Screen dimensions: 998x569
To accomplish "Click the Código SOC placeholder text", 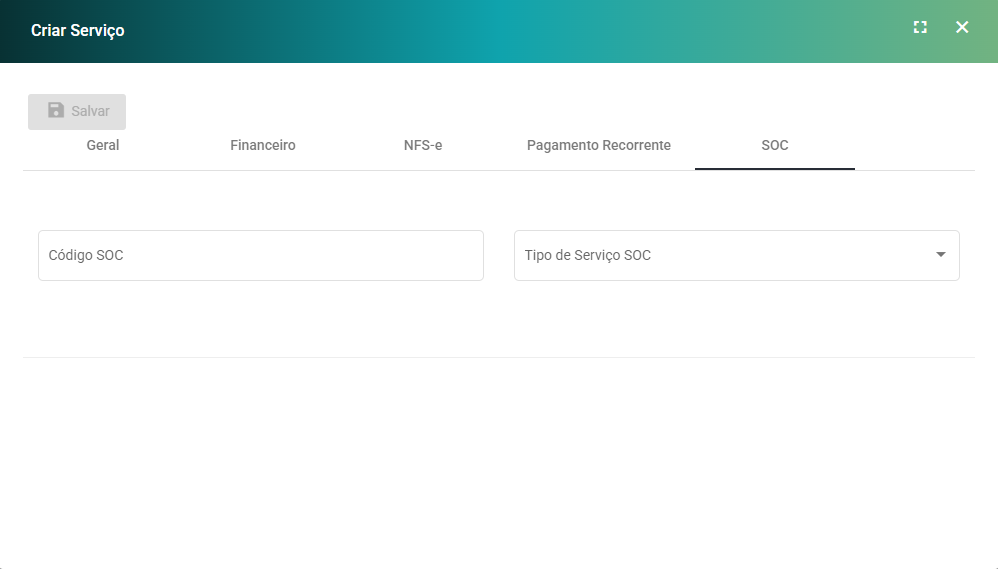I will [x=86, y=256].
